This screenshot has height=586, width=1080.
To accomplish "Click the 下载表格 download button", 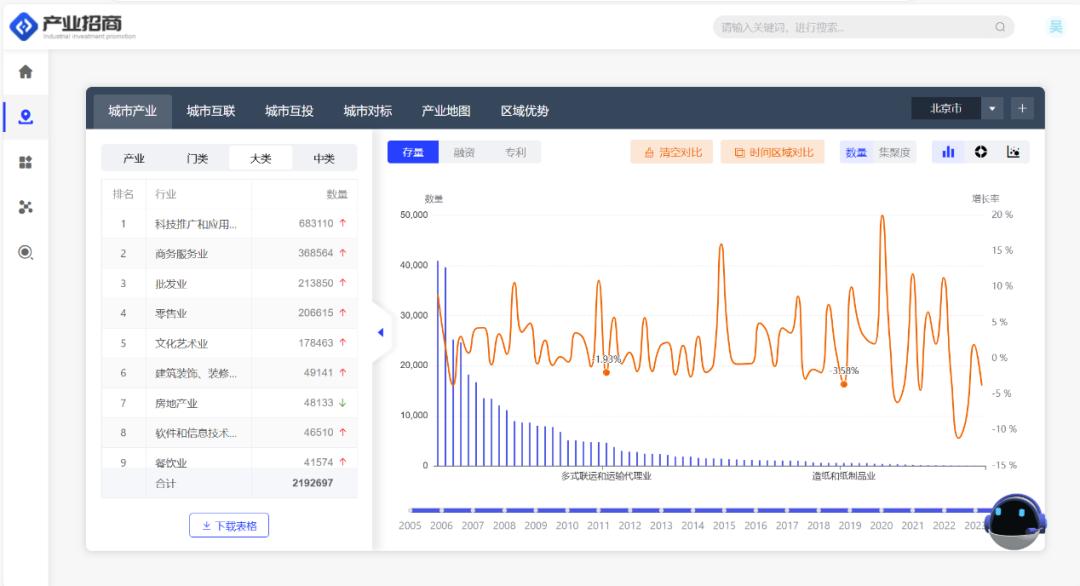I will coord(229,525).
